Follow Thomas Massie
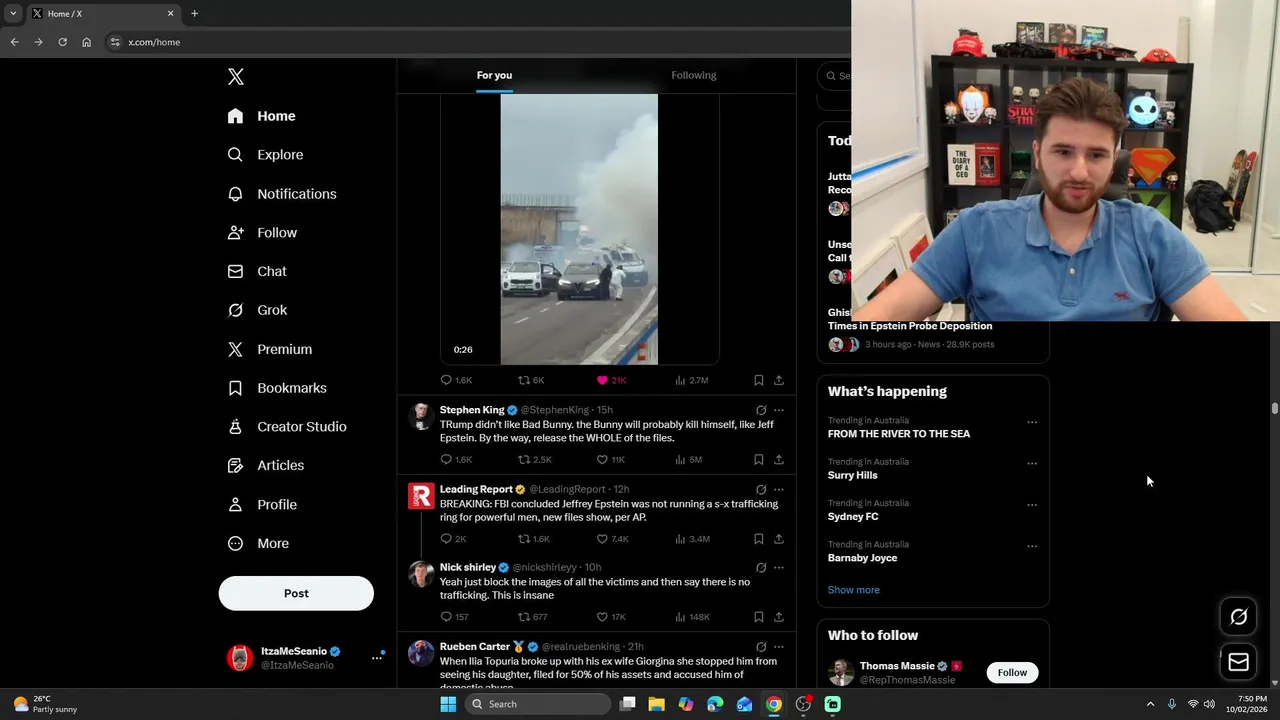Image resolution: width=1280 pixels, height=720 pixels. pyautogui.click(x=1012, y=673)
